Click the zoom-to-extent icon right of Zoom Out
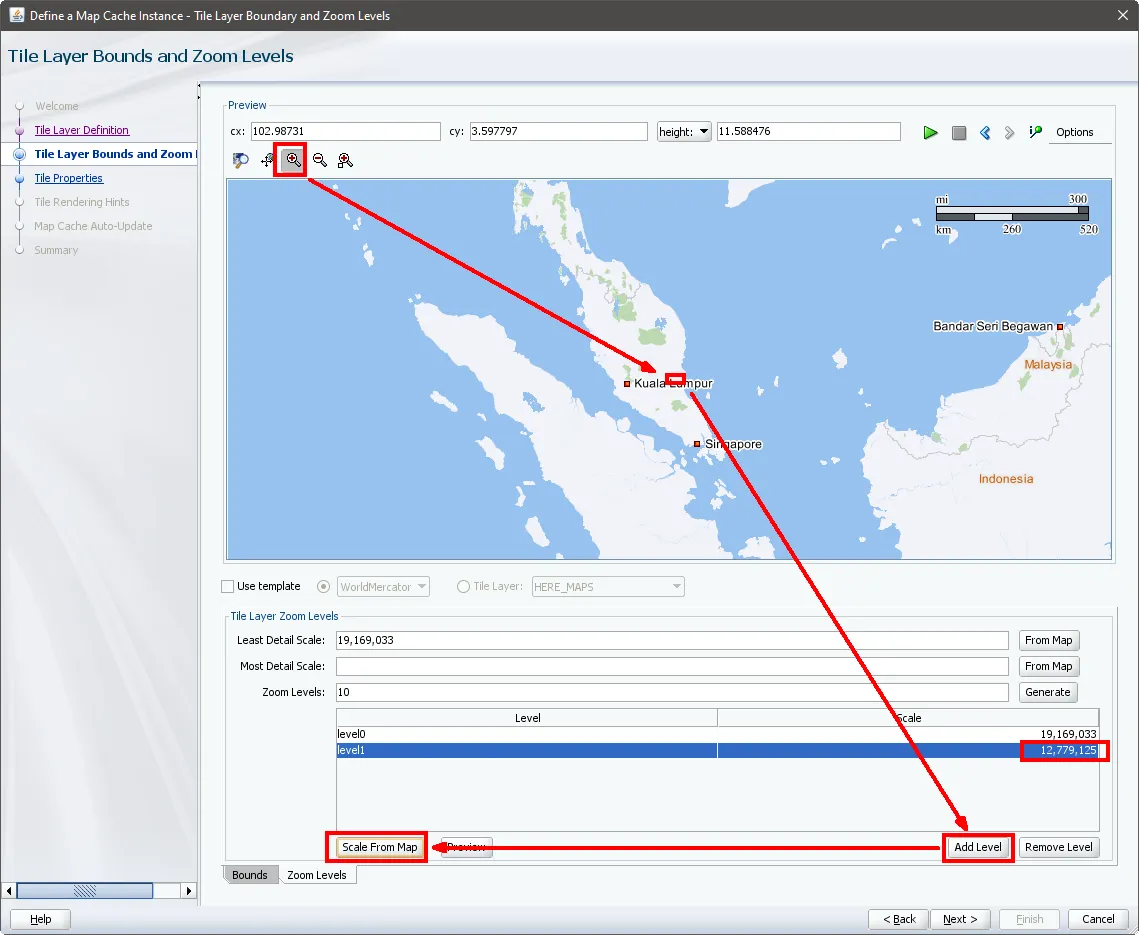The height and width of the screenshot is (935, 1139). pos(346,160)
